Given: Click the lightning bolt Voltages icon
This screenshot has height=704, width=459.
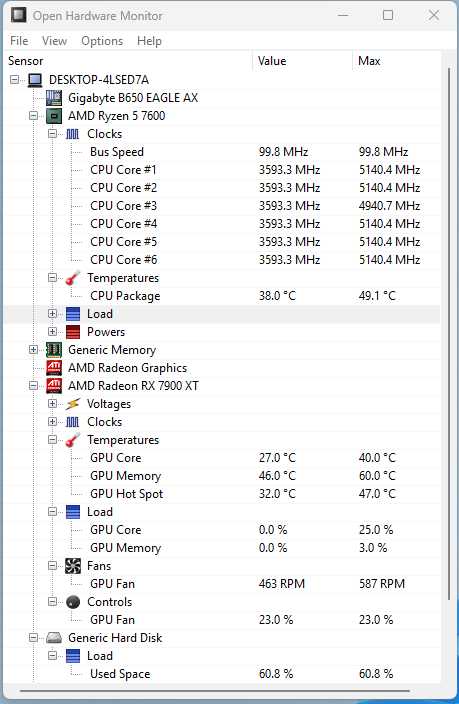Looking at the screenshot, I should coord(73,404).
